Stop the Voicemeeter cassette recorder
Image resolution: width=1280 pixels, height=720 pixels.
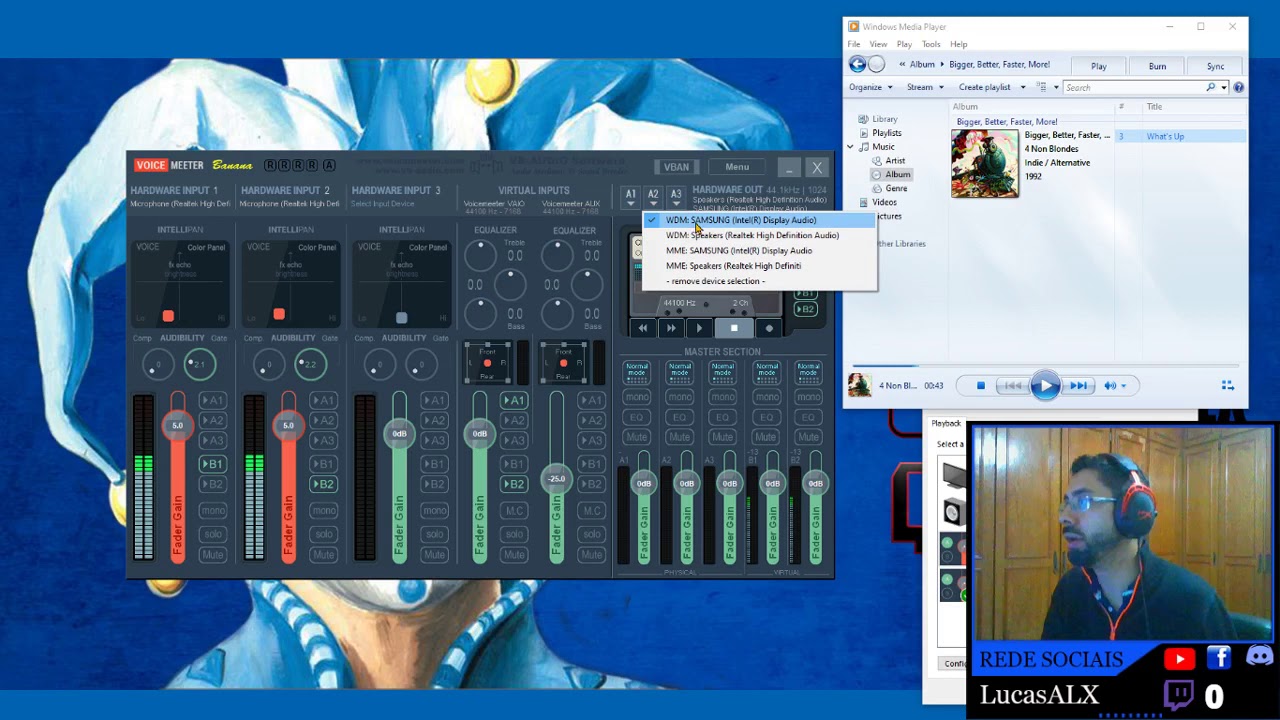coord(734,328)
